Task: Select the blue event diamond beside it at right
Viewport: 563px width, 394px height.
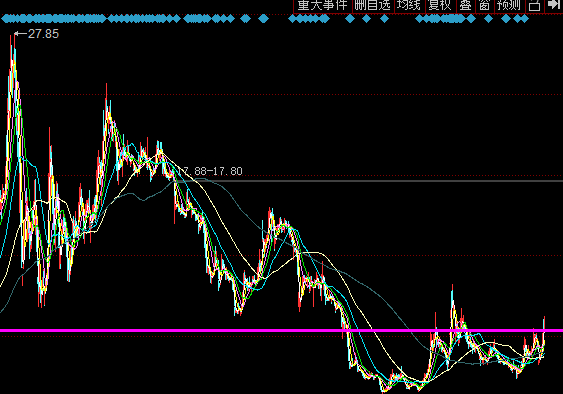Action: 263,19
